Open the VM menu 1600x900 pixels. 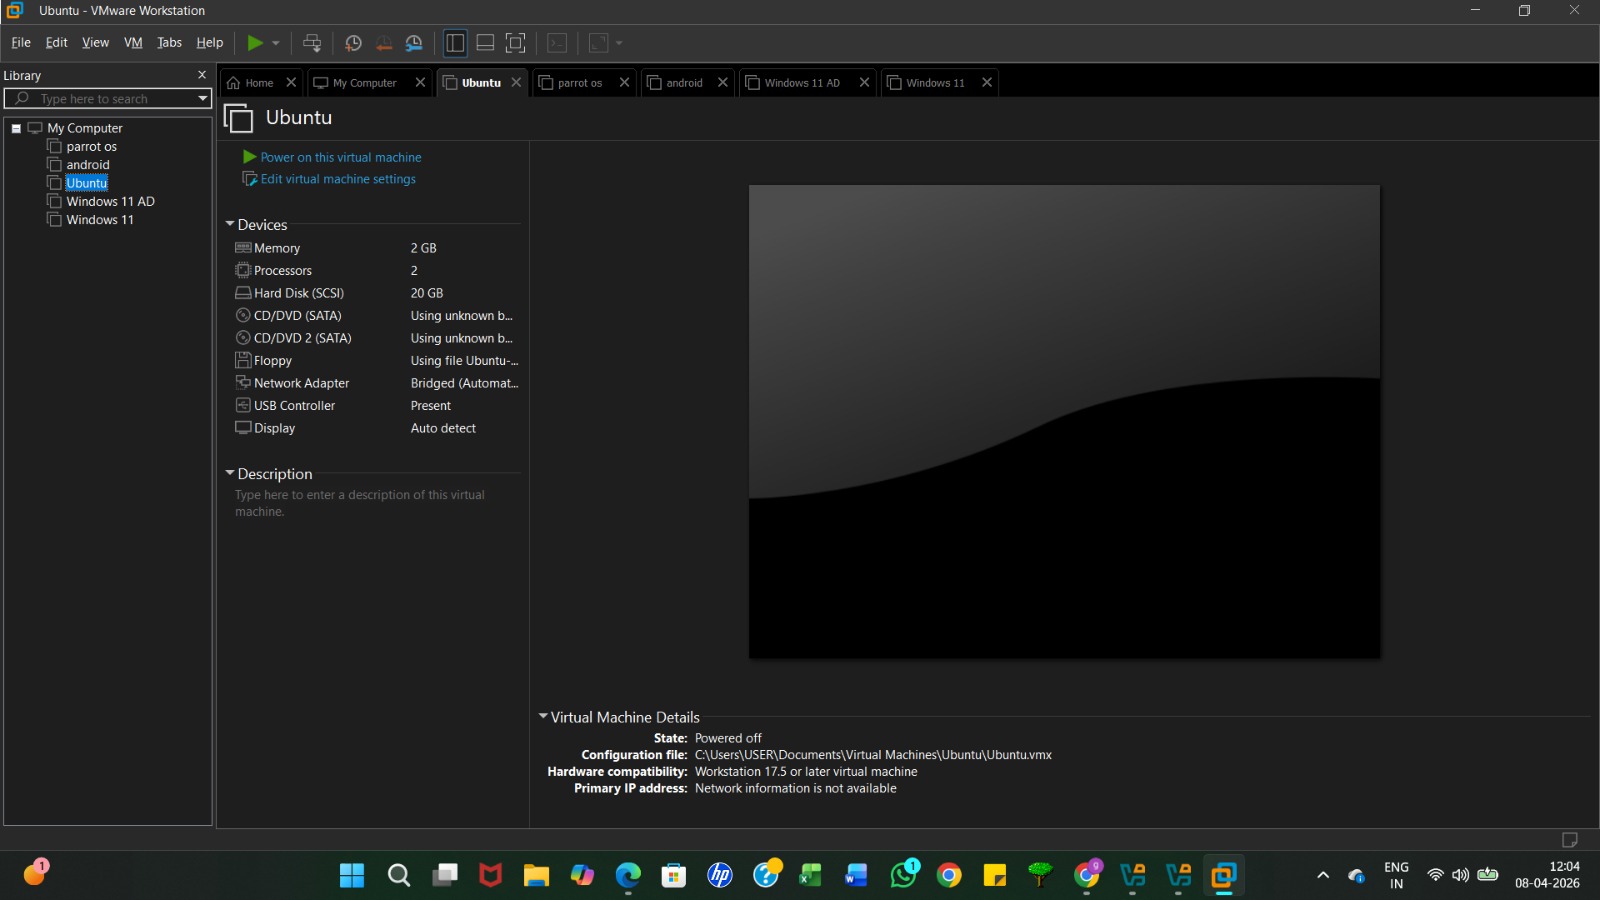[x=133, y=43]
